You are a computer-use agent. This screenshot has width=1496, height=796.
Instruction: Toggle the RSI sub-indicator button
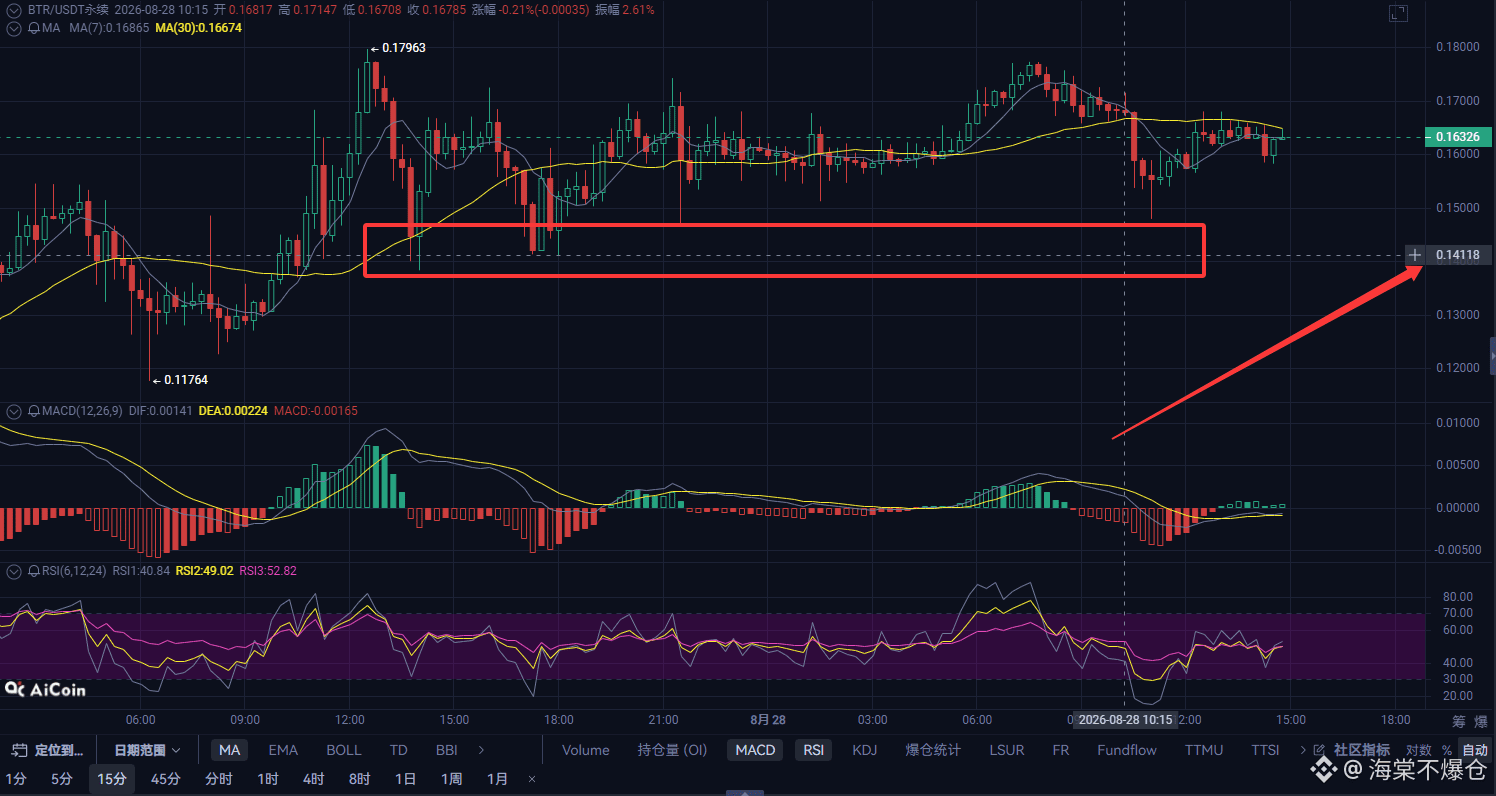coord(815,750)
